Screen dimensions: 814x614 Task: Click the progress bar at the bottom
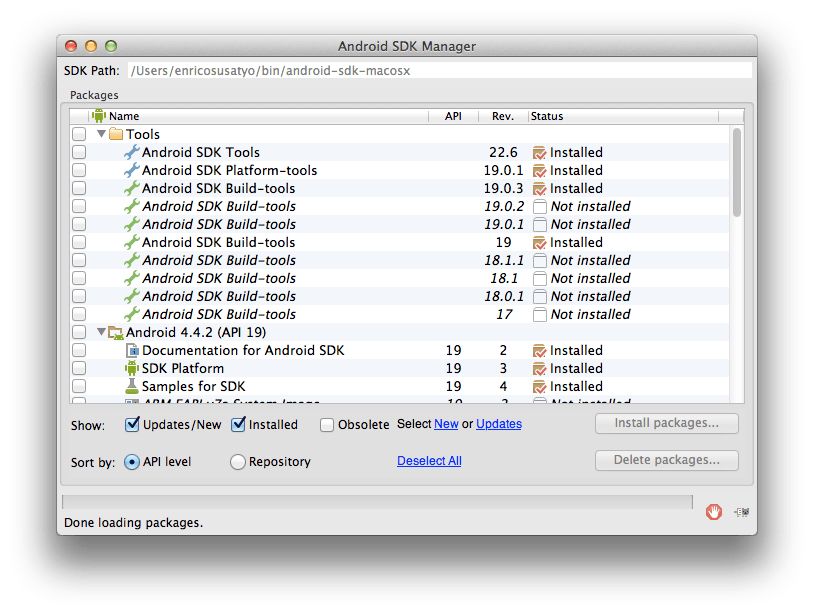(377, 502)
